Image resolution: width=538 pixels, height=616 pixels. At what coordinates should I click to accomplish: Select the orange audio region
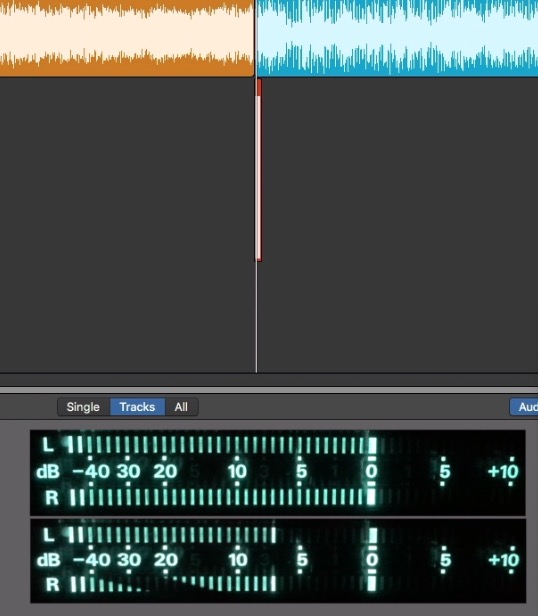[x=127, y=38]
